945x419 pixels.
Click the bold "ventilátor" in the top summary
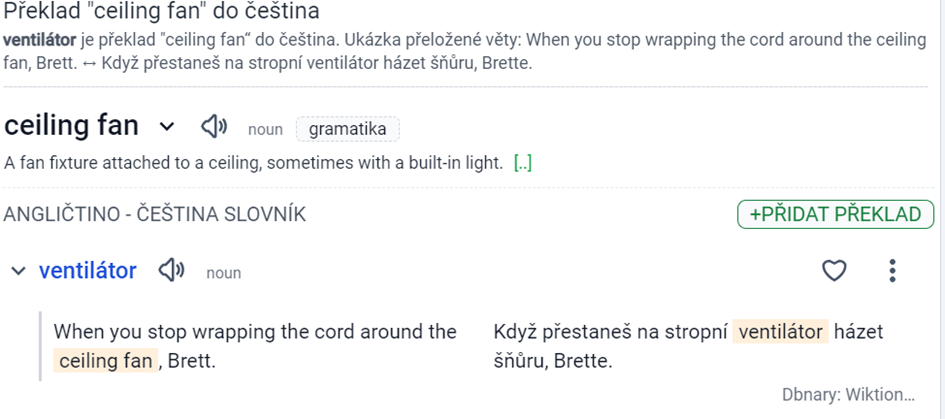[40, 41]
